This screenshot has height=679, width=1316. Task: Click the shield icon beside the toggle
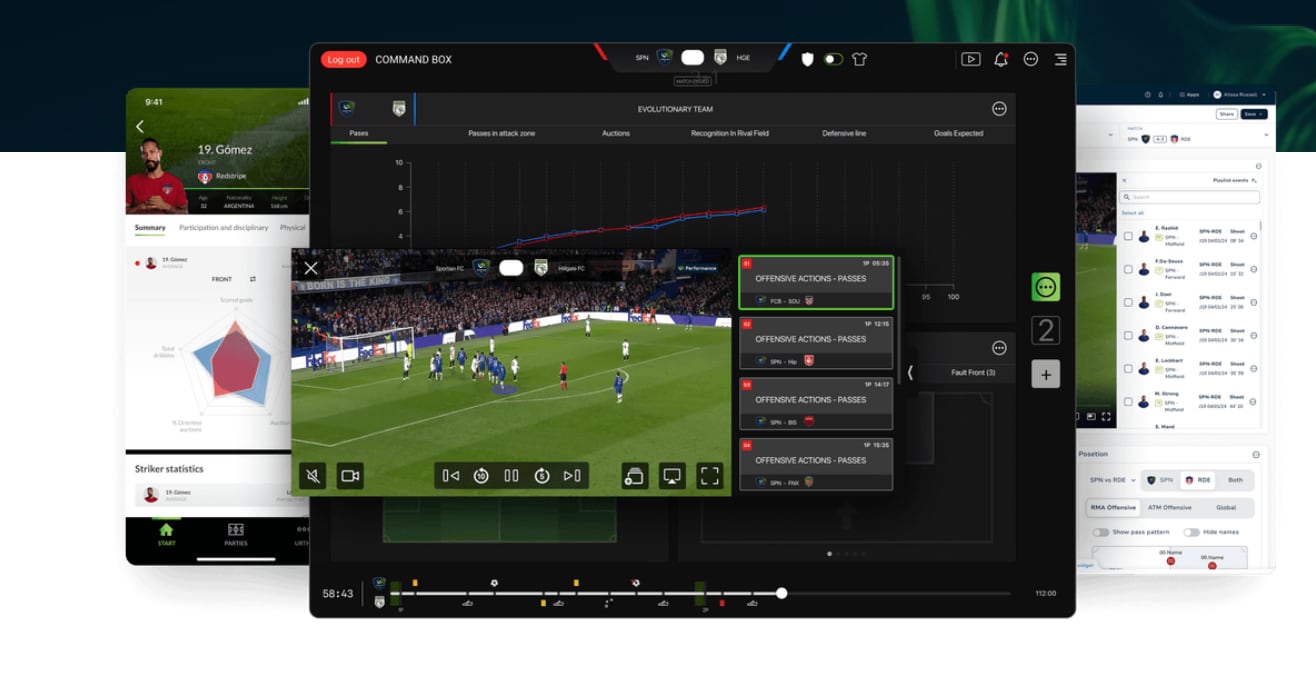coord(807,59)
